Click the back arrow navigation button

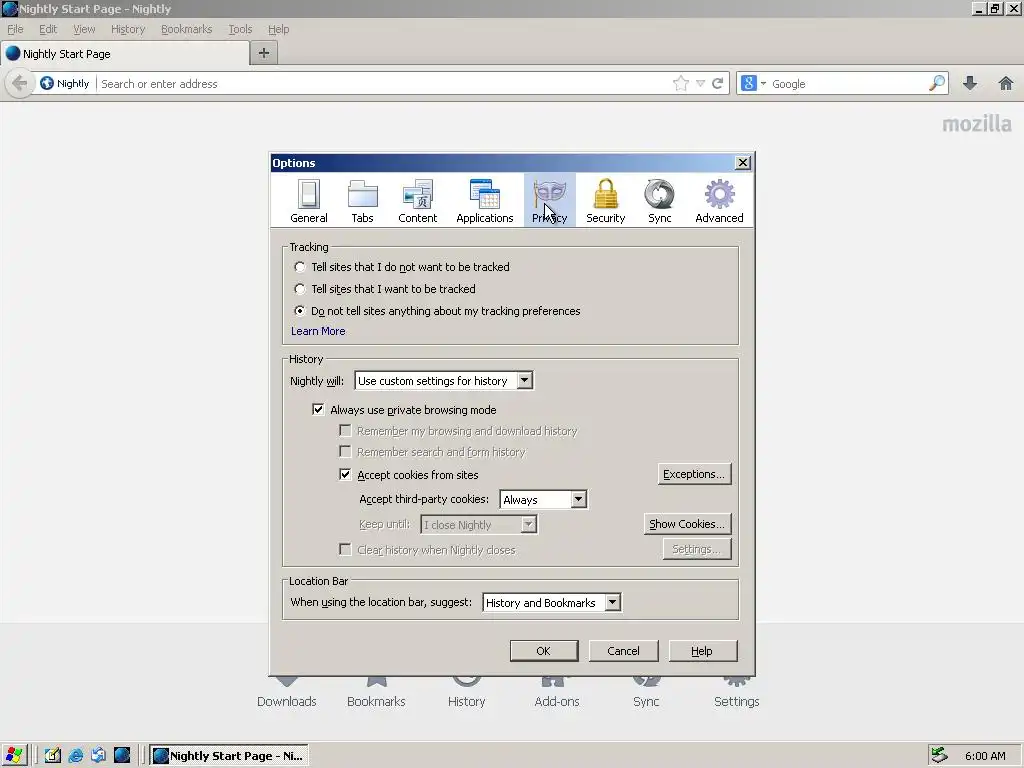[20, 84]
